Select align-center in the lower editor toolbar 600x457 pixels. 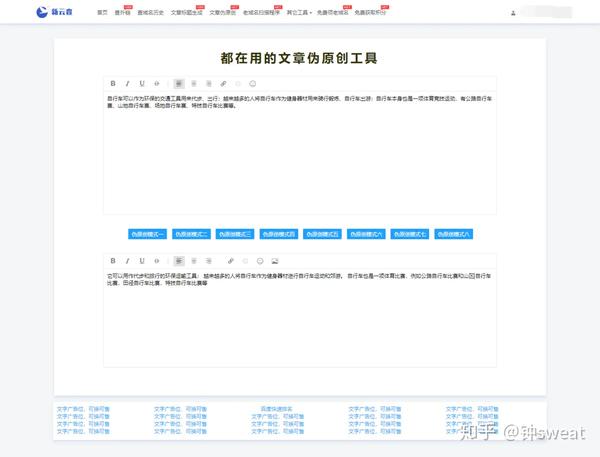point(194,261)
